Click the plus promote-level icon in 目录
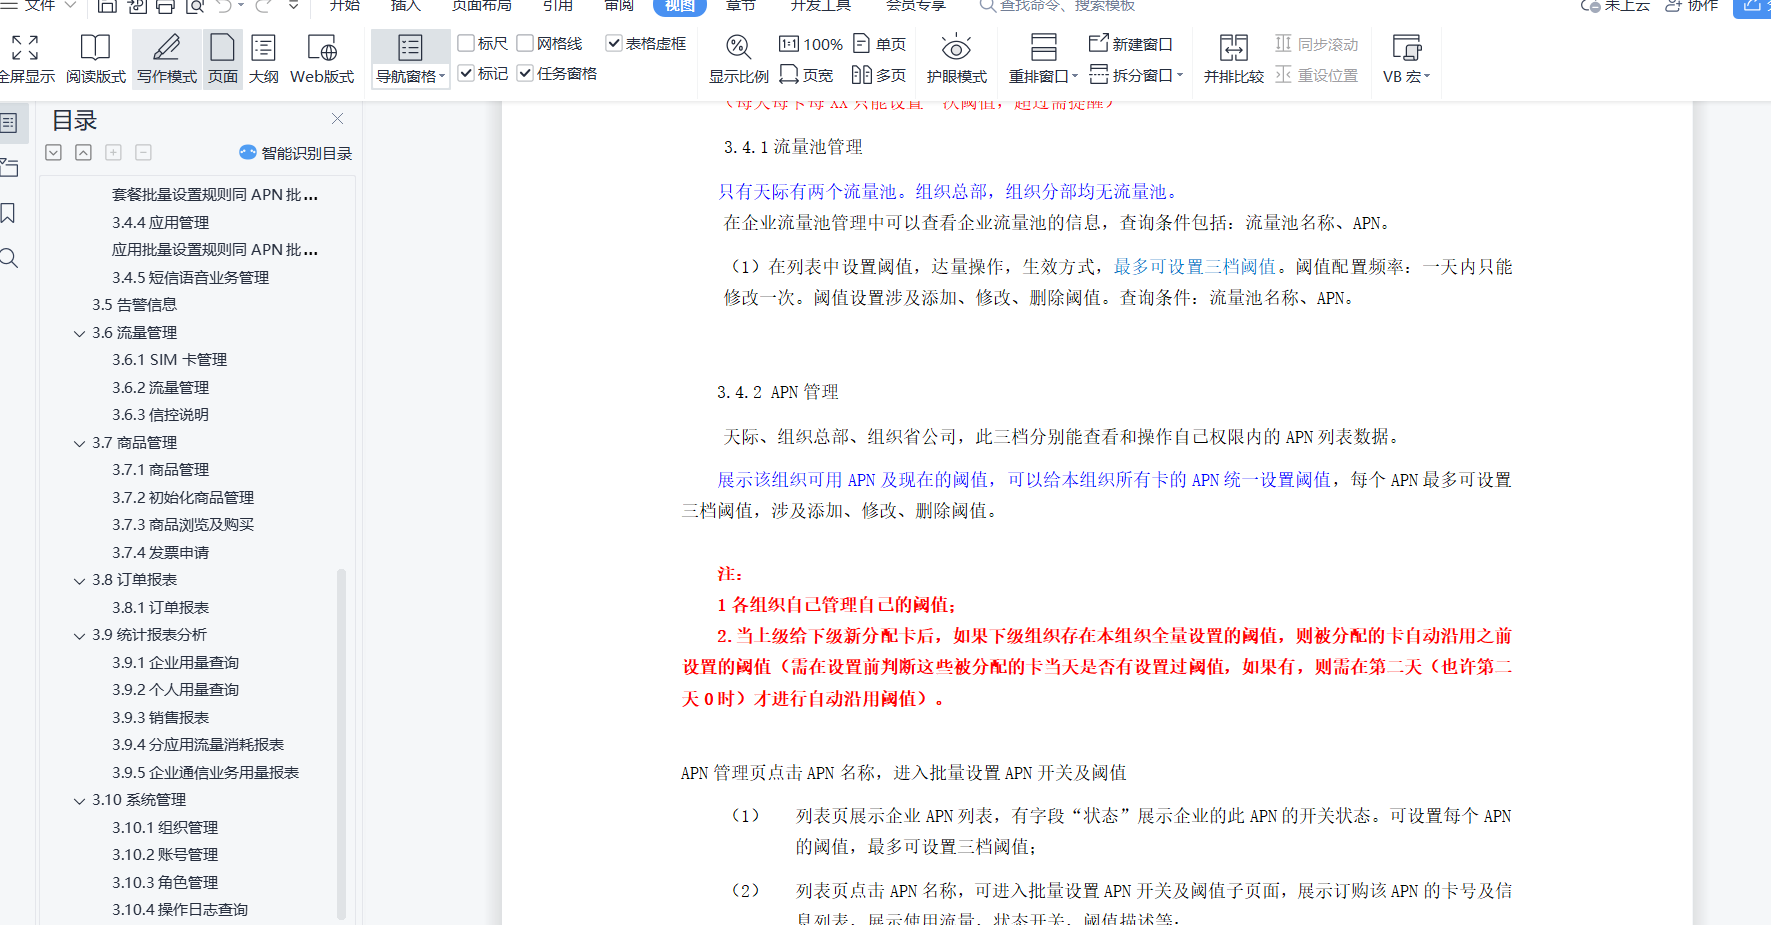 (x=114, y=152)
